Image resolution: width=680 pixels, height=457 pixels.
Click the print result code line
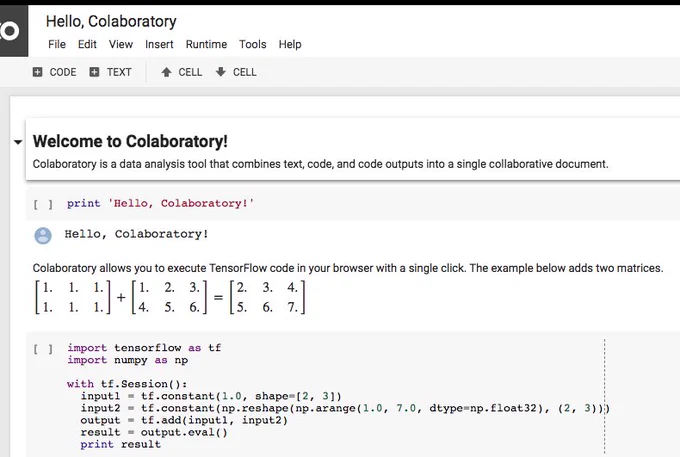[121, 444]
